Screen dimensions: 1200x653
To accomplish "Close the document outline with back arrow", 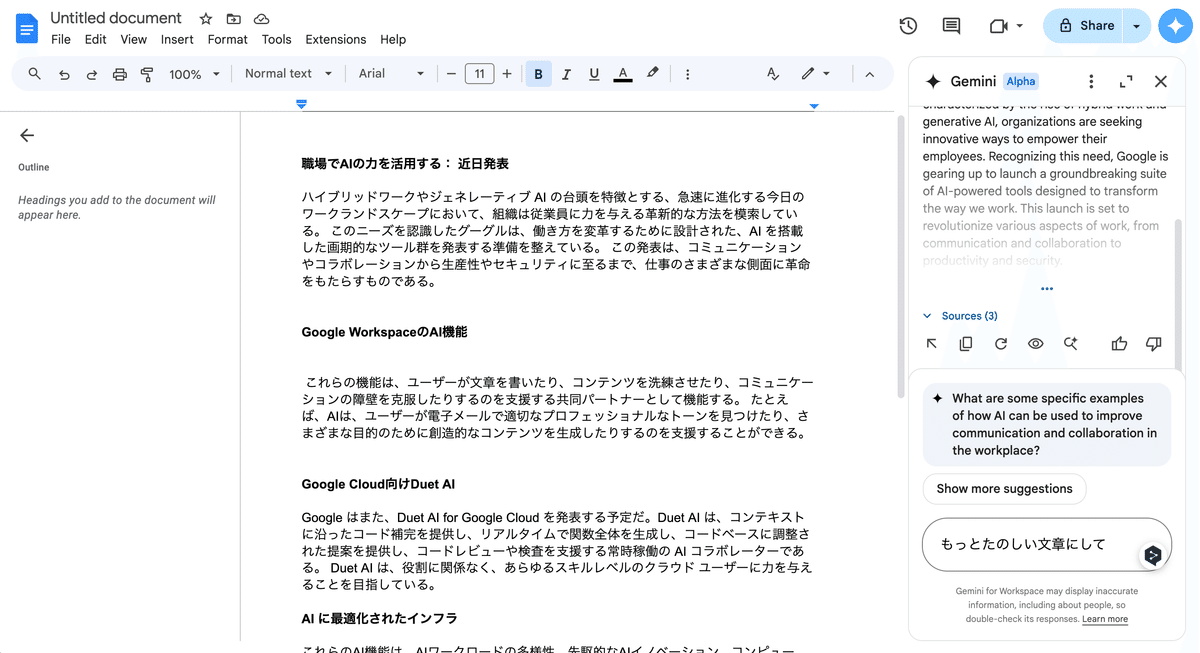I will (27, 135).
